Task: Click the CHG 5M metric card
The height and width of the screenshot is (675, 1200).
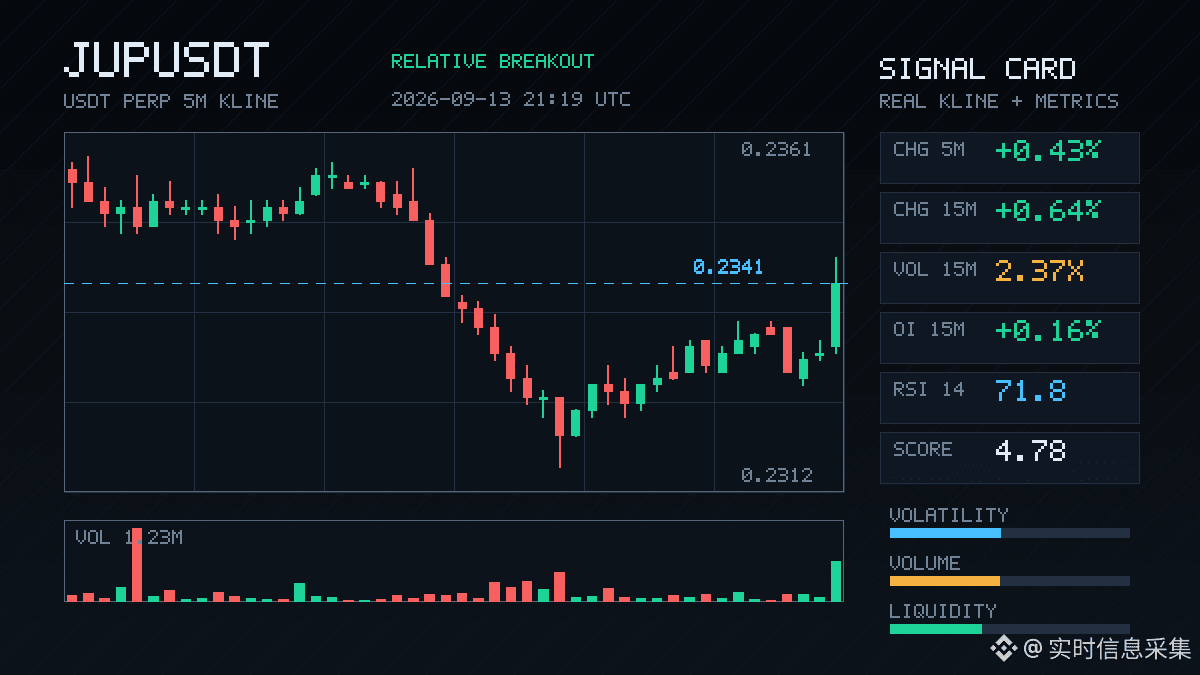Action: click(x=1009, y=158)
